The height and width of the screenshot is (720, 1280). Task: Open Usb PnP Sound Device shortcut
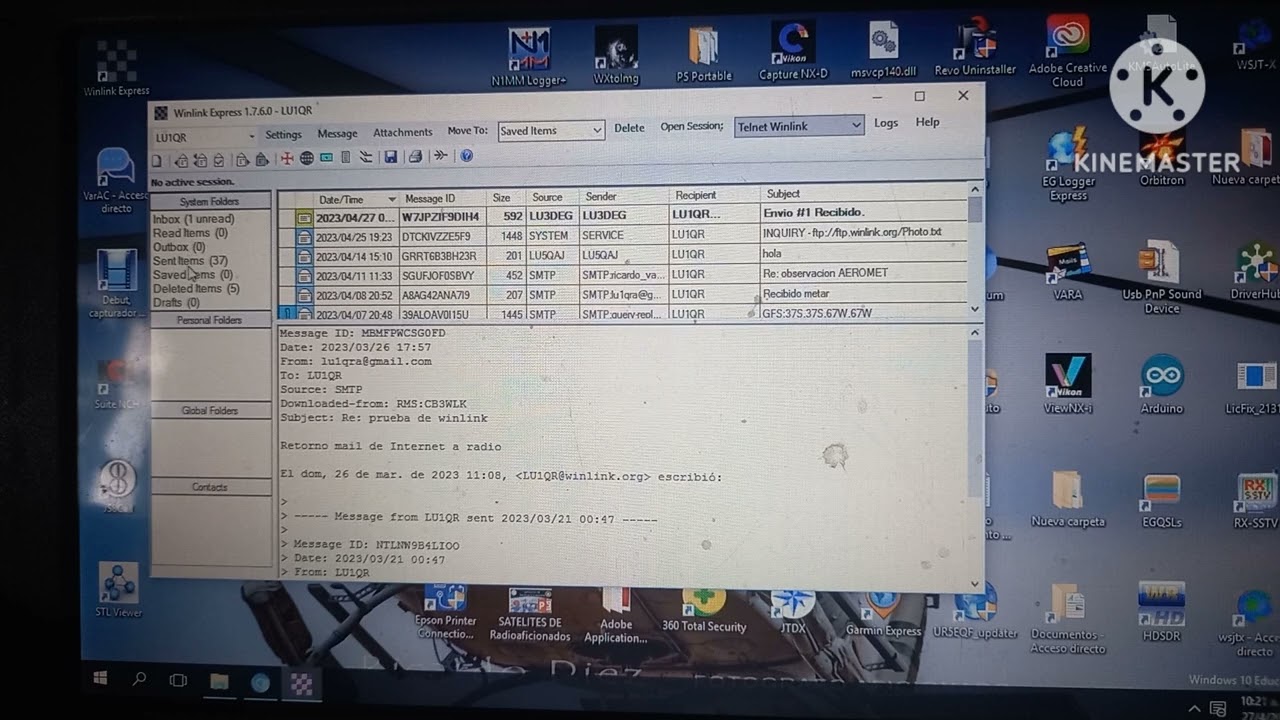point(1161,276)
